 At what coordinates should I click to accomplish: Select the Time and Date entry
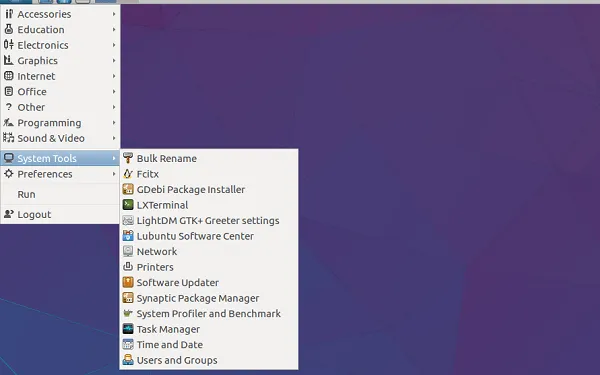click(x=209, y=345)
